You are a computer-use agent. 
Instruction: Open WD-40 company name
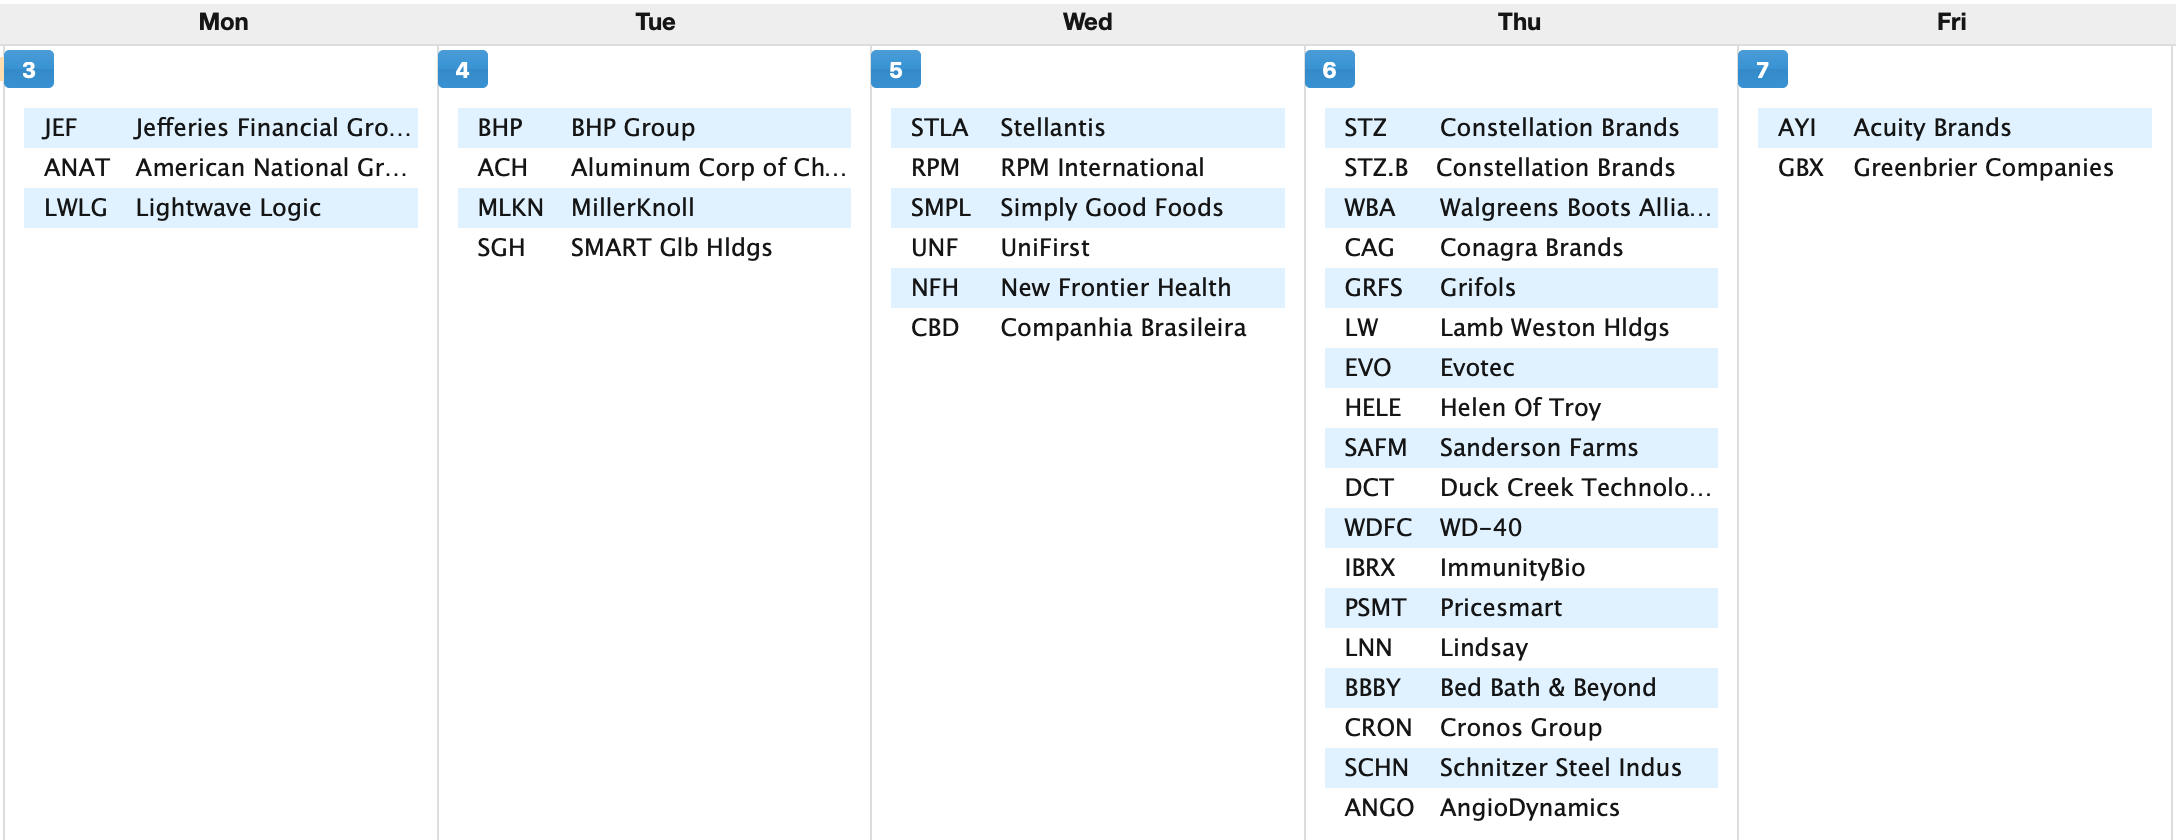tap(1481, 528)
